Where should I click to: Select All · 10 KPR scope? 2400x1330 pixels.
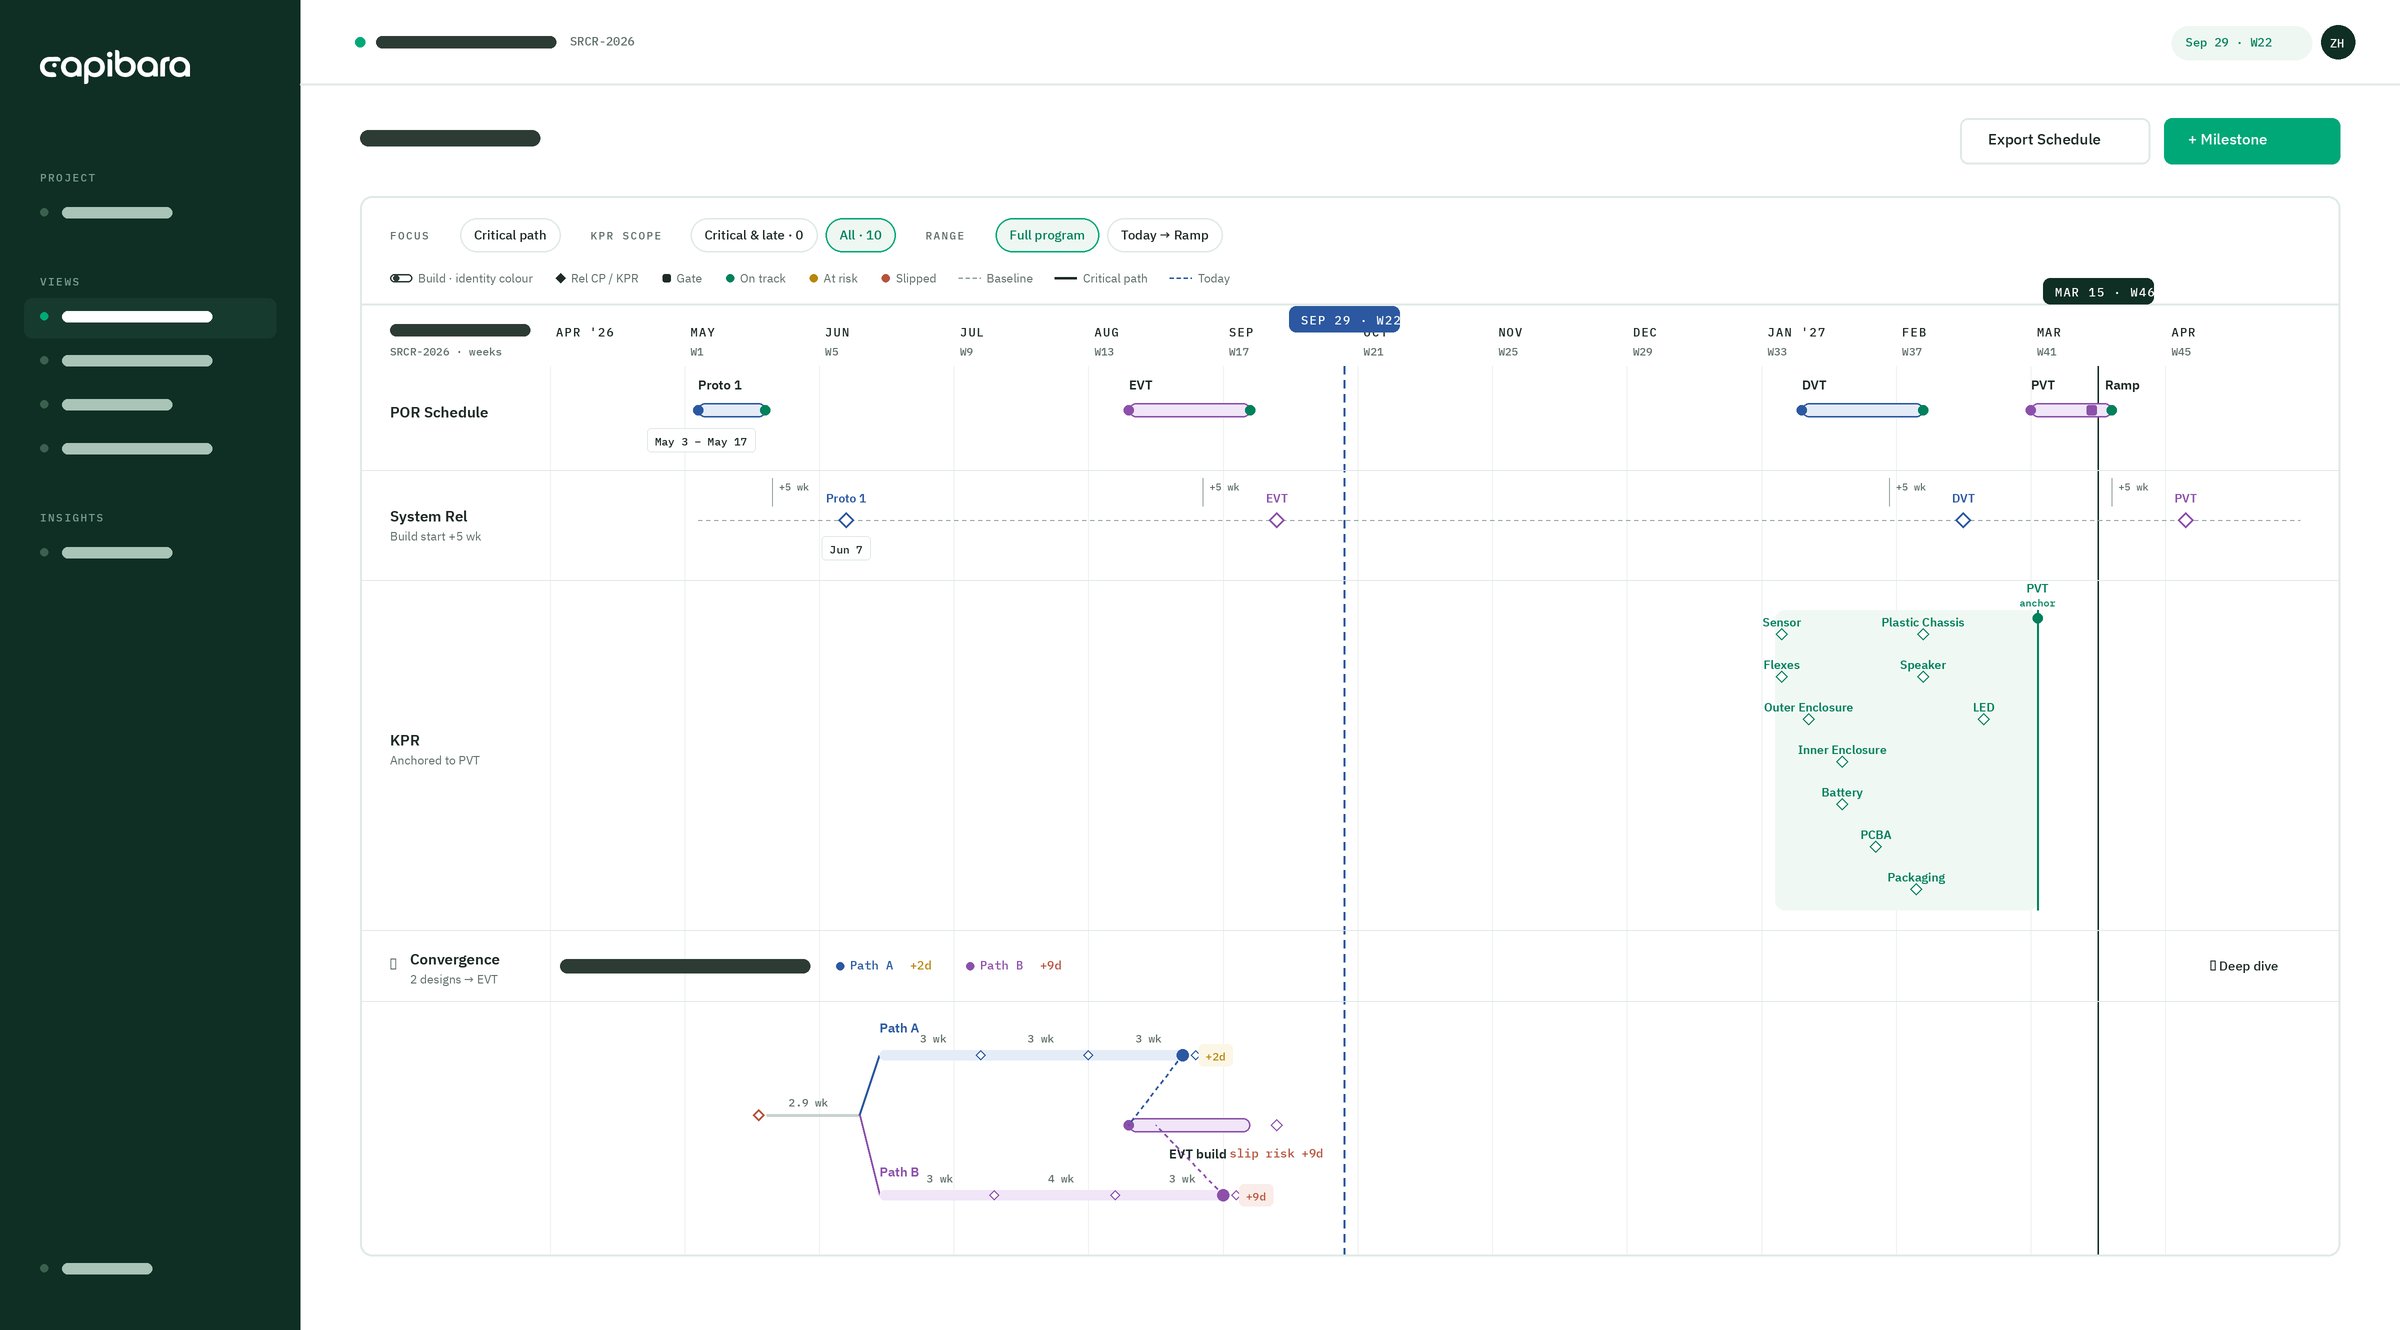click(x=860, y=236)
